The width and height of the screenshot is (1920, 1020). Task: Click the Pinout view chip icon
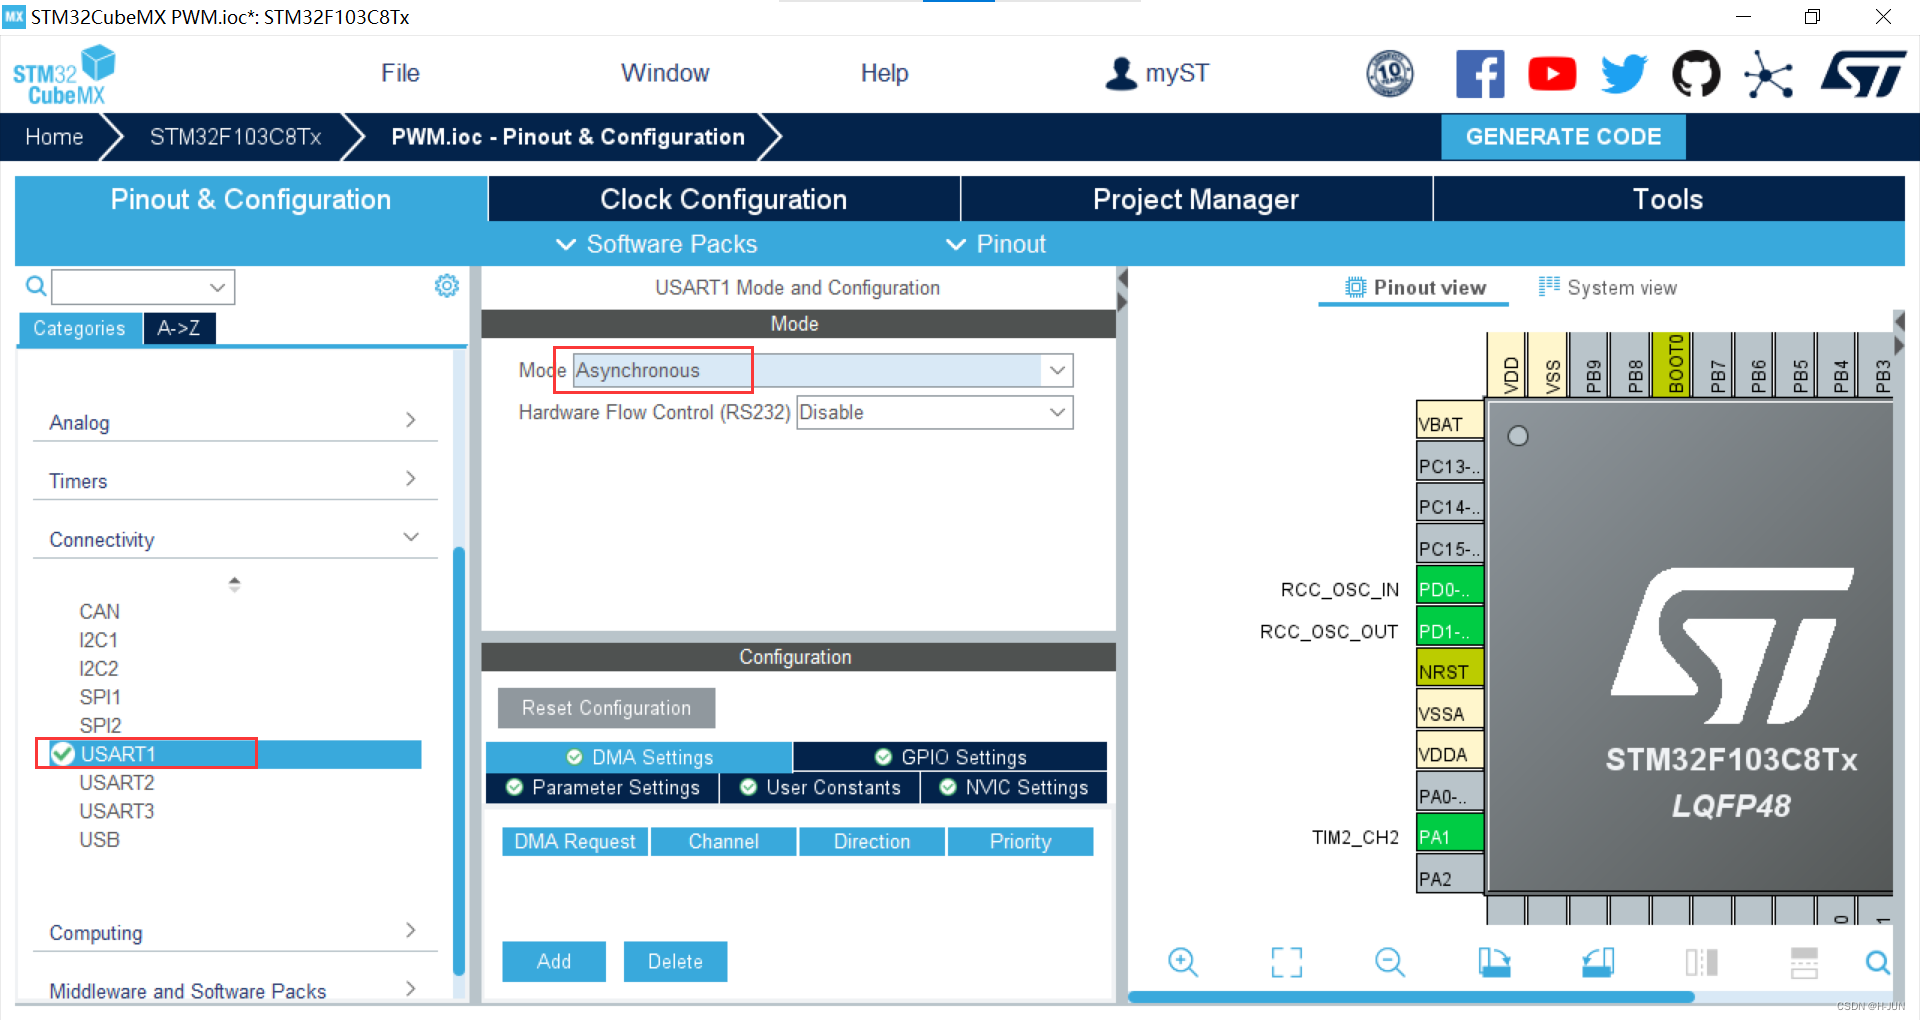click(1355, 288)
